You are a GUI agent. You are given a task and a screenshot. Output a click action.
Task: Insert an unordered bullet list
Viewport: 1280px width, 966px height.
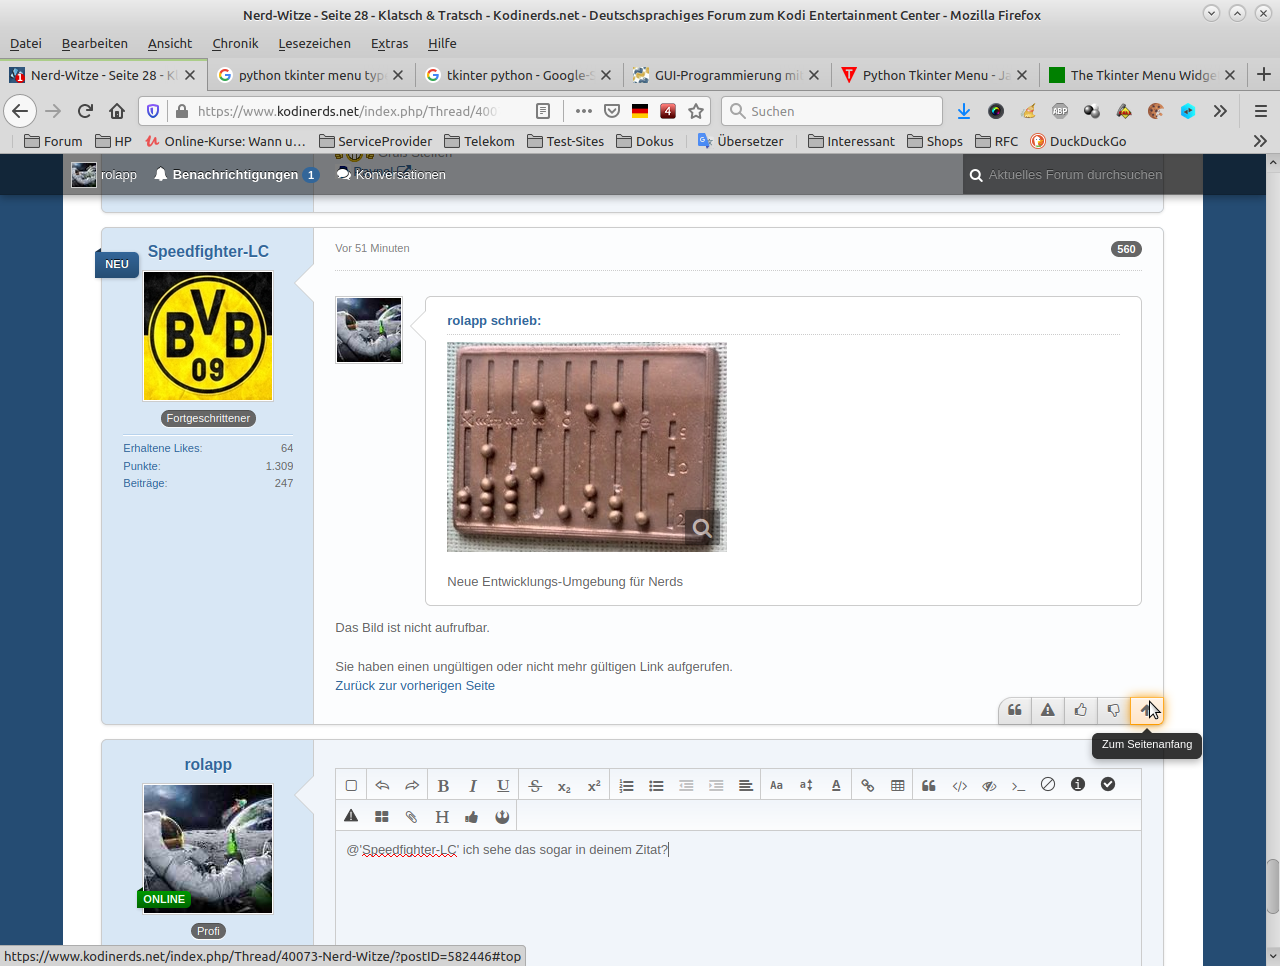656,785
